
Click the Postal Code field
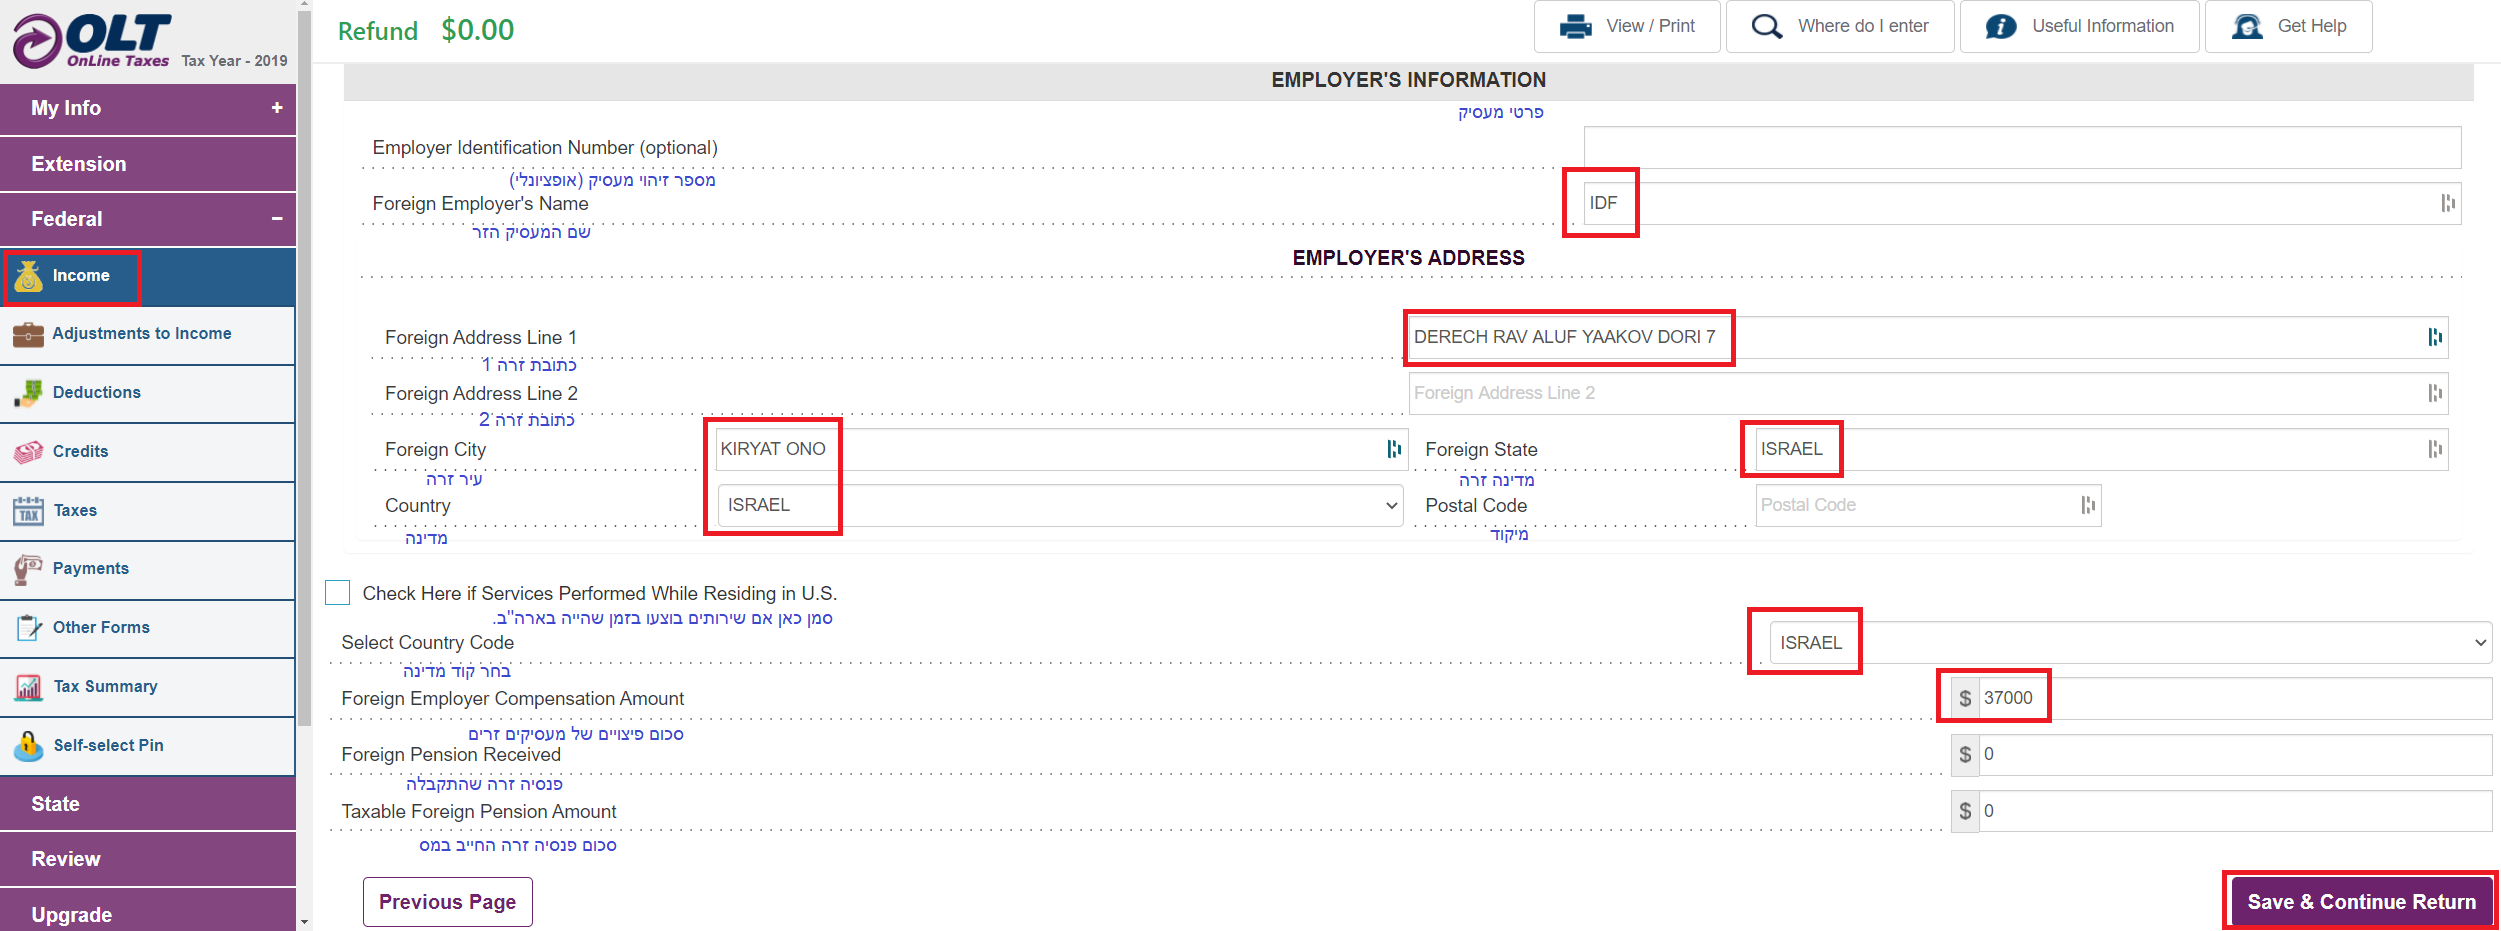(1928, 505)
